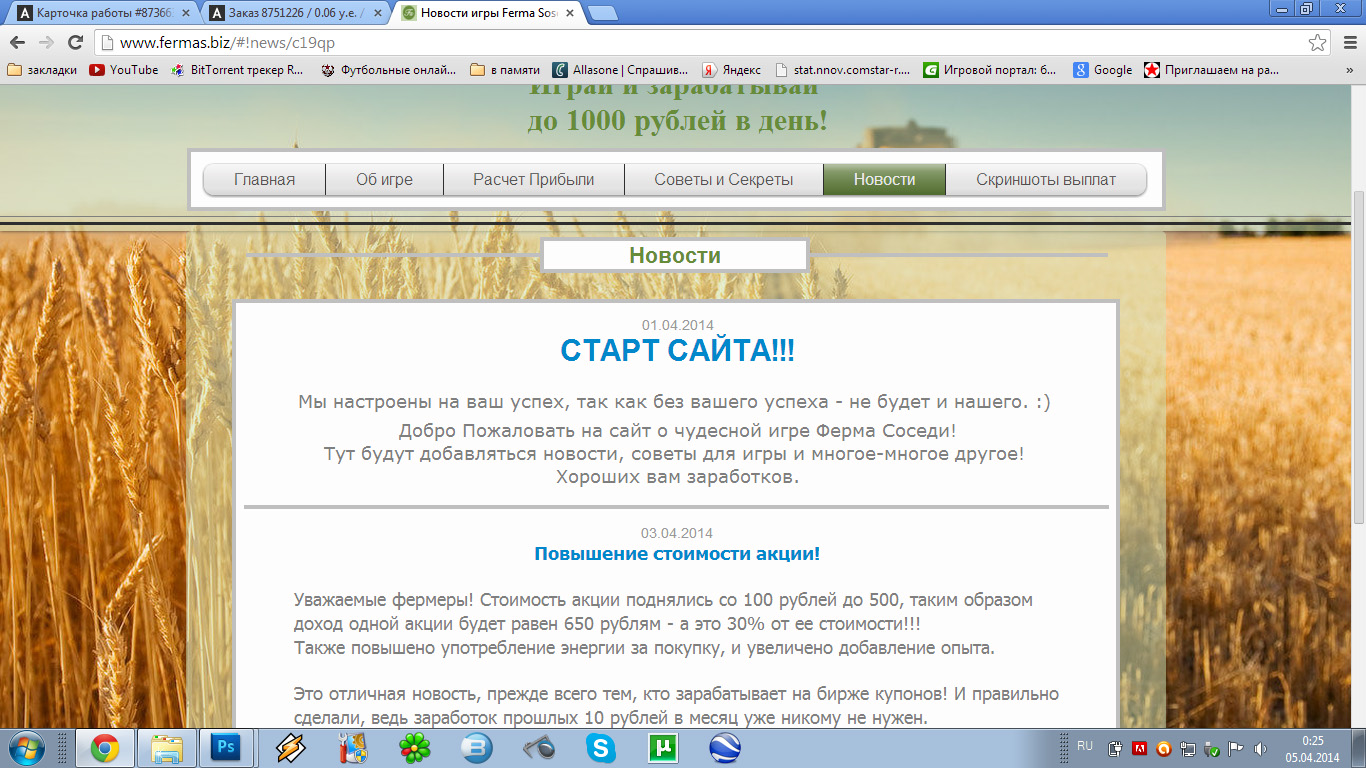Launch Skype from the taskbar
Viewport: 1366px width, 768px height.
tap(601, 748)
